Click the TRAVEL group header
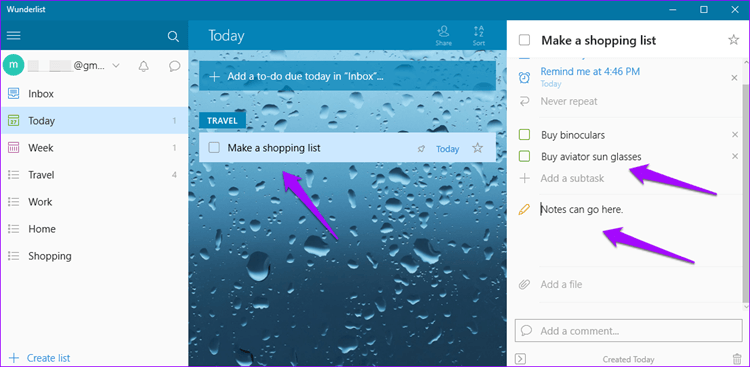The height and width of the screenshot is (367, 750). click(x=222, y=121)
